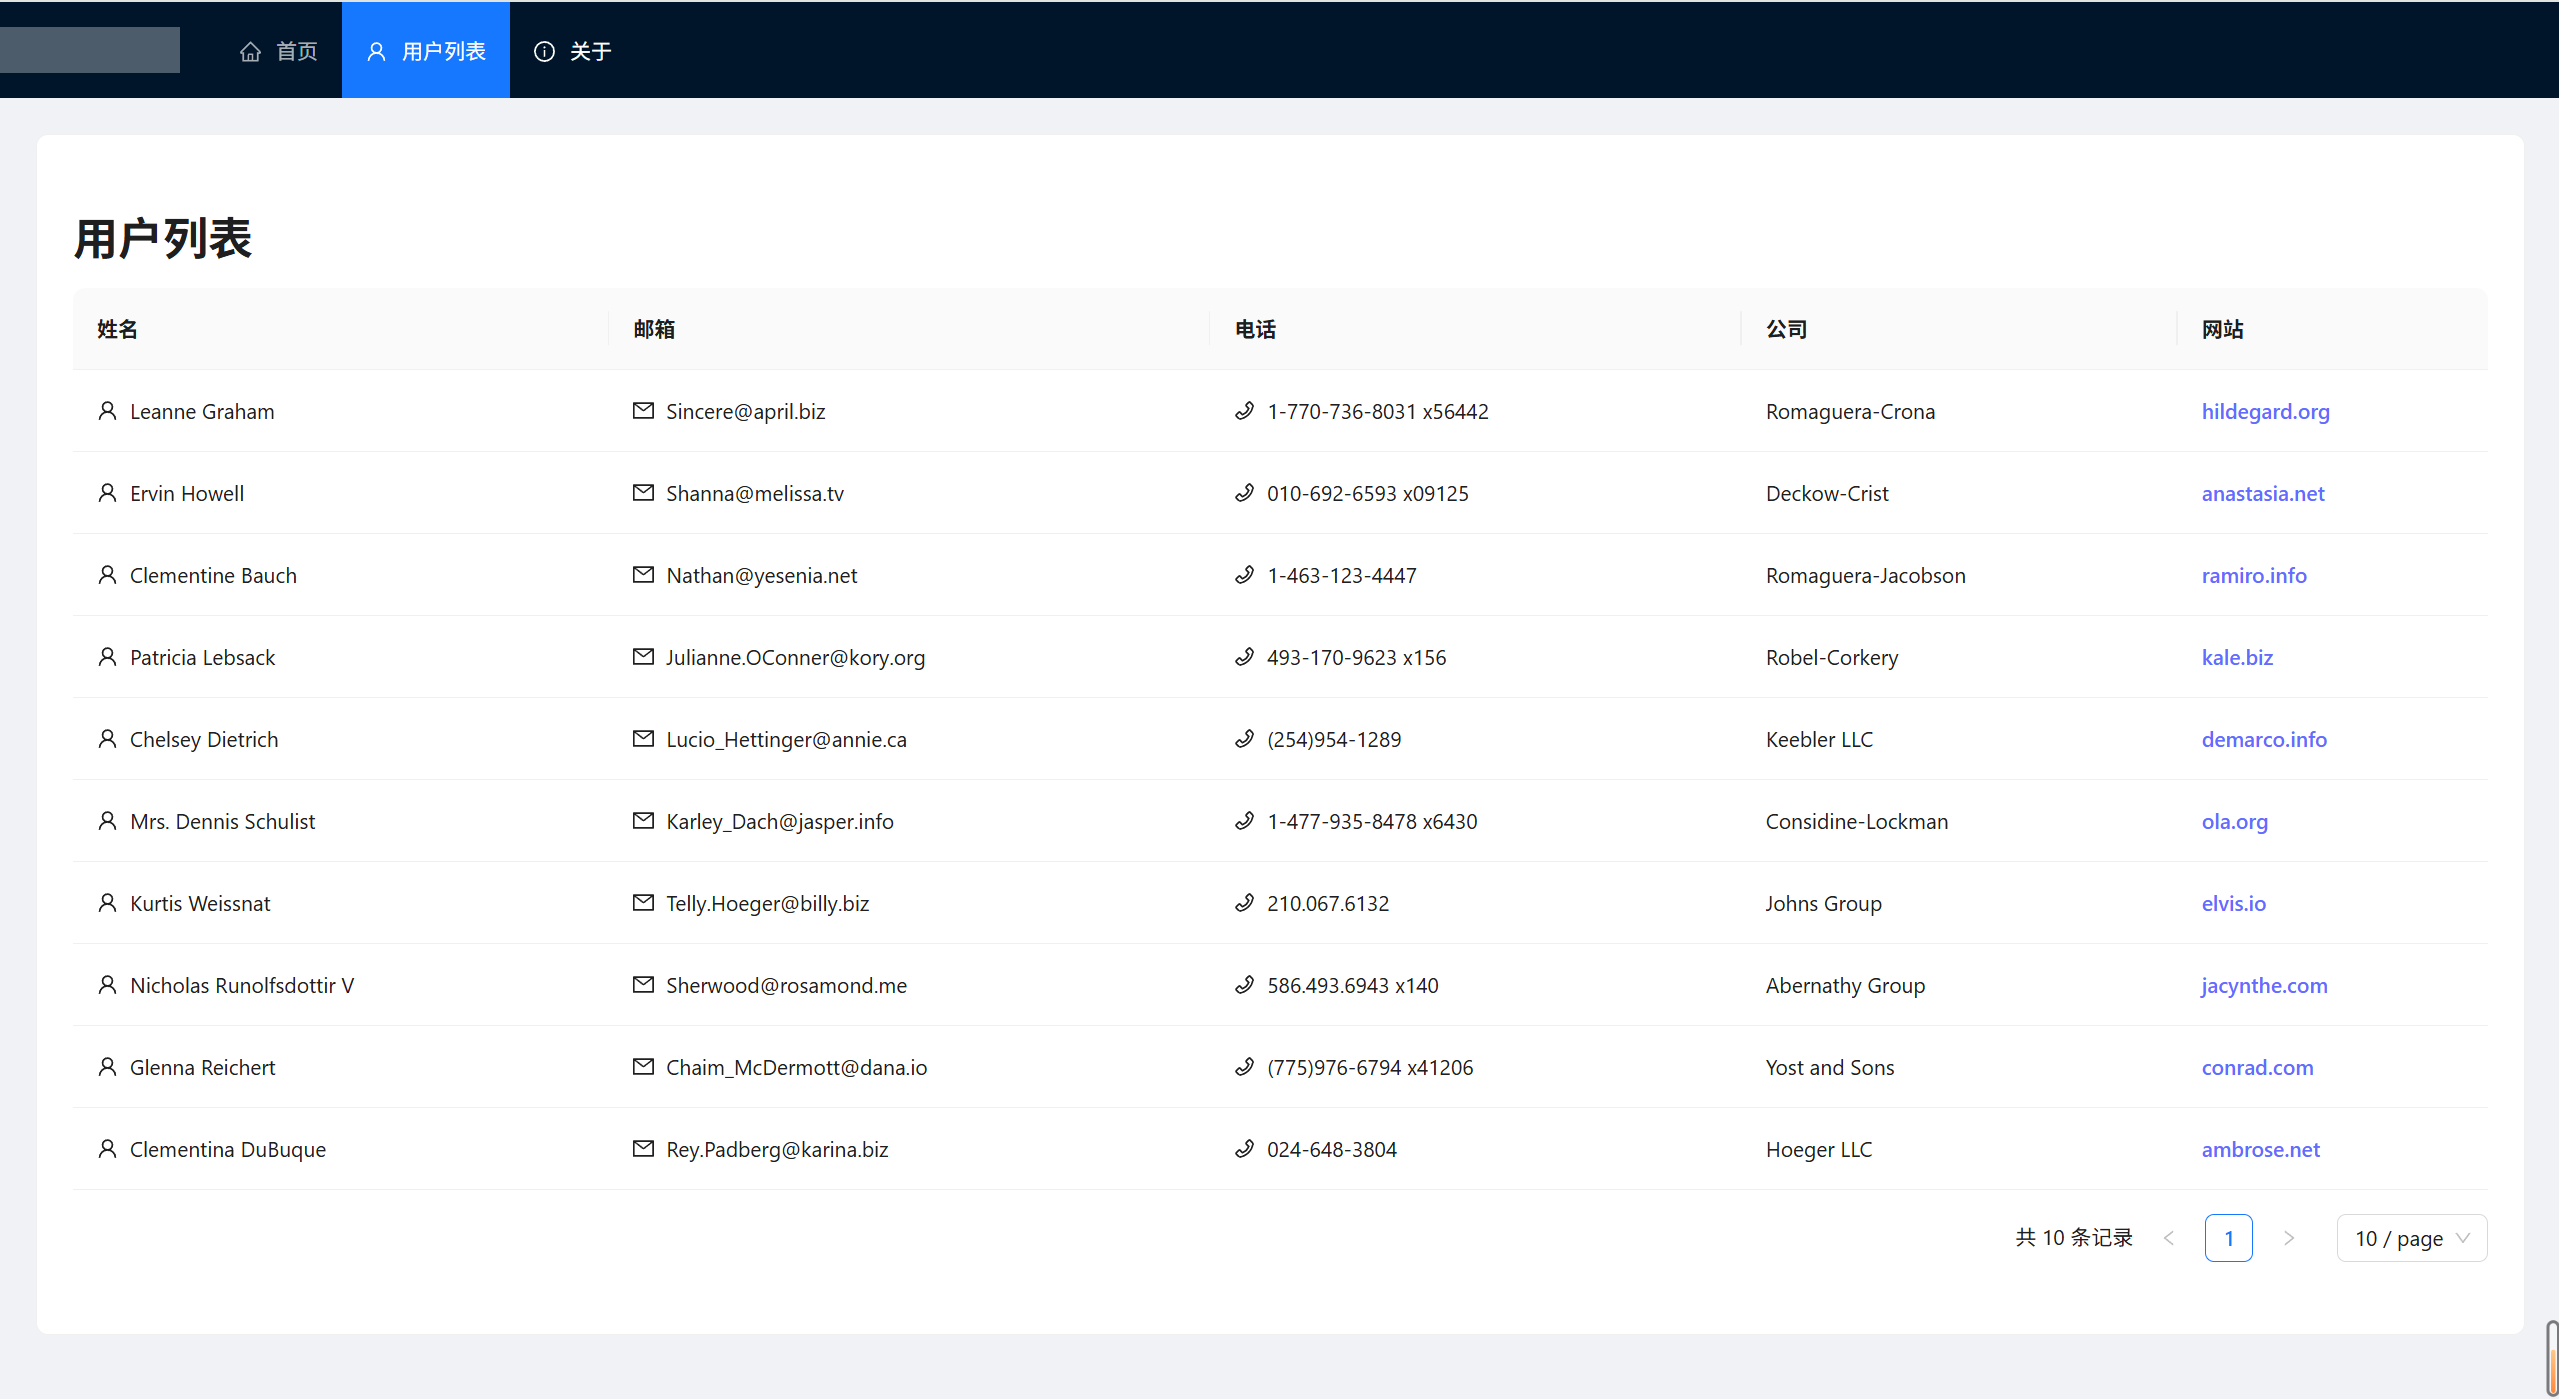Click the user icon next to Kurtis Weissnat
Screen dimensions: 2559x1399
pyautogui.click(x=107, y=903)
